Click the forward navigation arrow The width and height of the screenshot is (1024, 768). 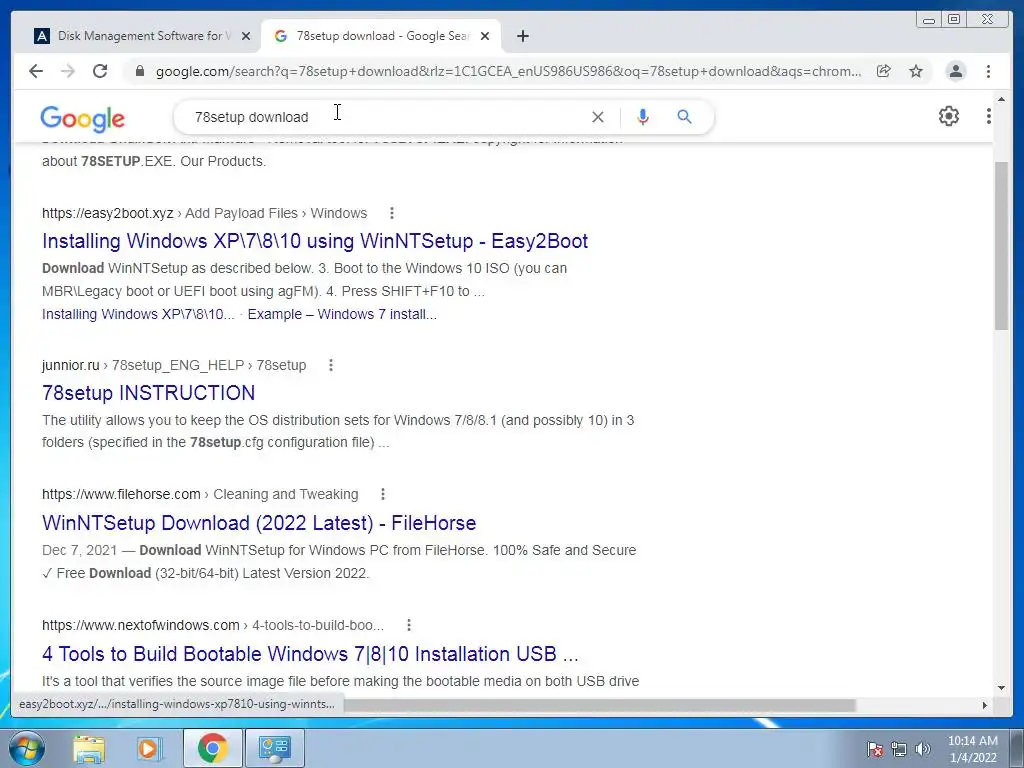(x=68, y=71)
